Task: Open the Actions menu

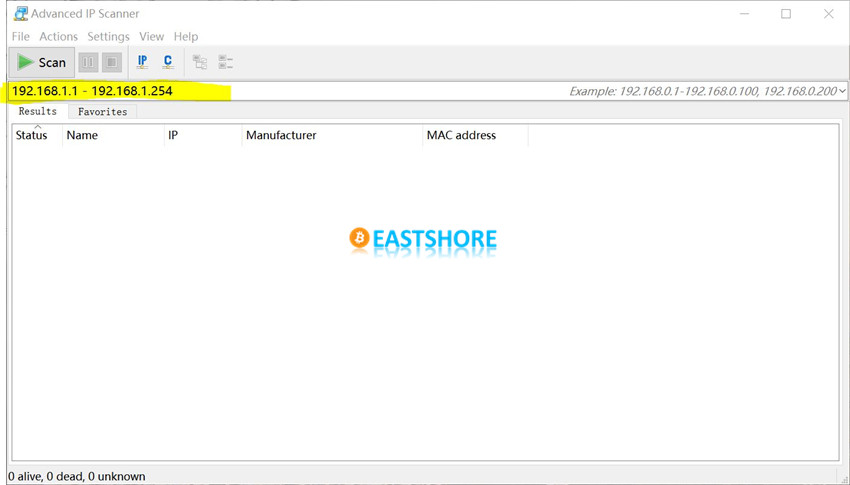Action: (59, 37)
